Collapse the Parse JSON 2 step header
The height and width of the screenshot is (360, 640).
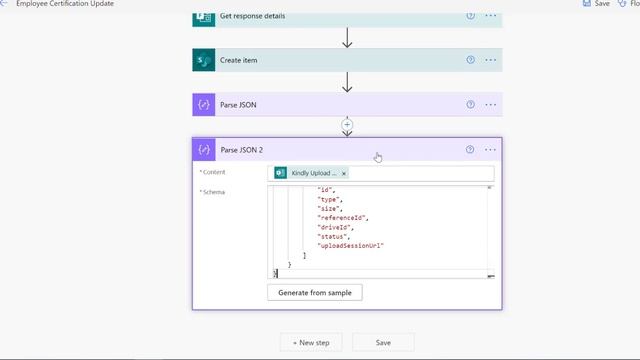coord(347,150)
